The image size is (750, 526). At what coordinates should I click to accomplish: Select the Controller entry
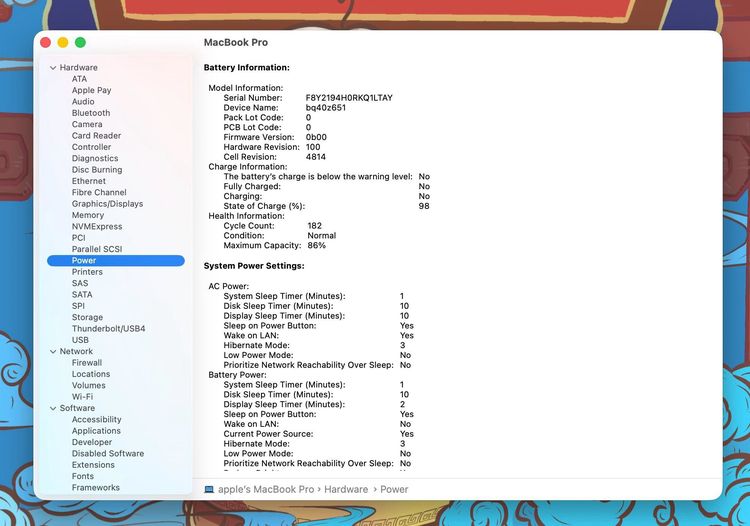click(91, 147)
